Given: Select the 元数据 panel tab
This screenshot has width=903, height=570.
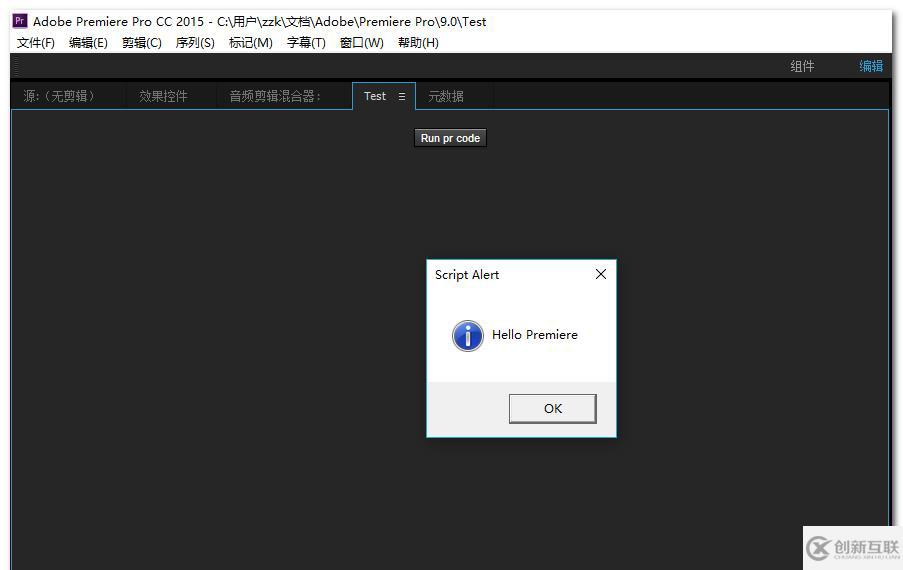Looking at the screenshot, I should [x=446, y=96].
